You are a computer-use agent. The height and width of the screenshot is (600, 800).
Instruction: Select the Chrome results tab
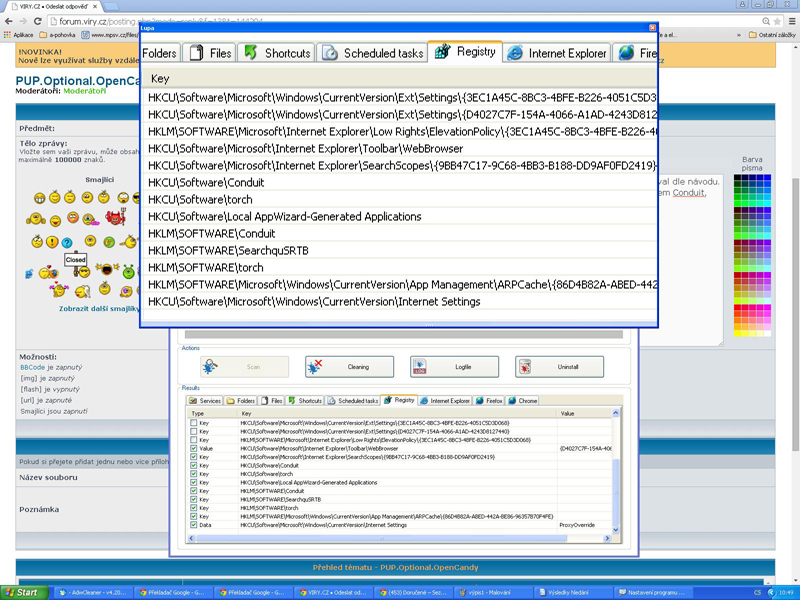tap(522, 400)
